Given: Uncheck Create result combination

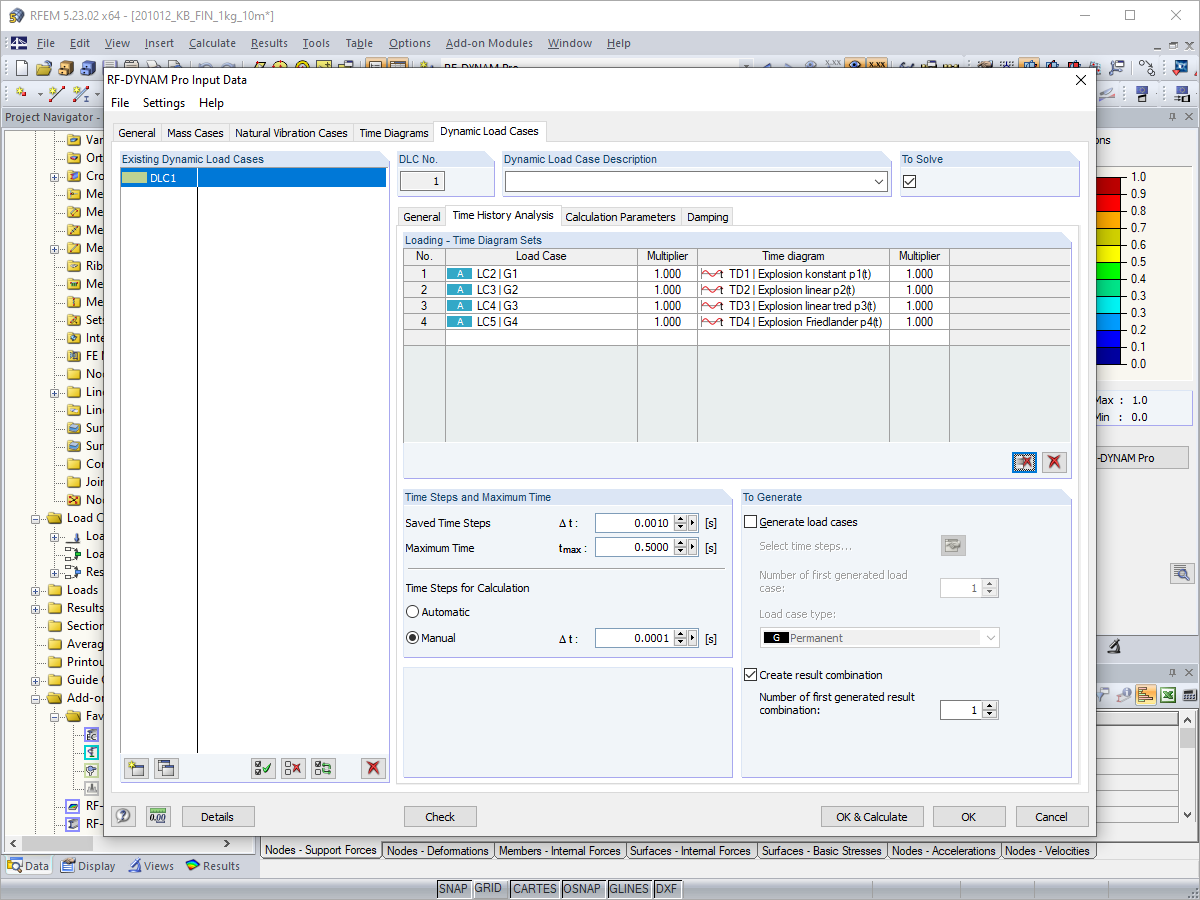Looking at the screenshot, I should [x=751, y=674].
